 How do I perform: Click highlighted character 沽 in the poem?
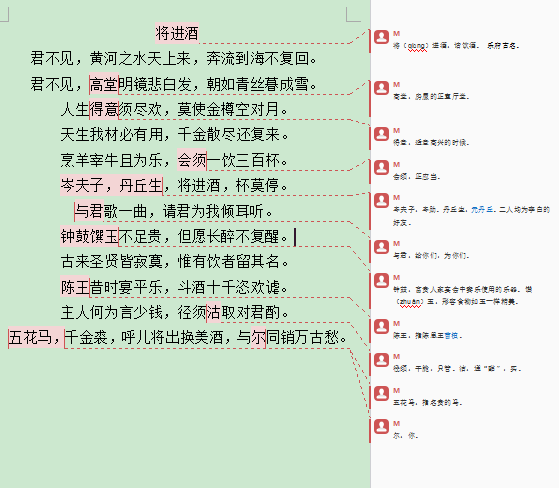pos(214,313)
